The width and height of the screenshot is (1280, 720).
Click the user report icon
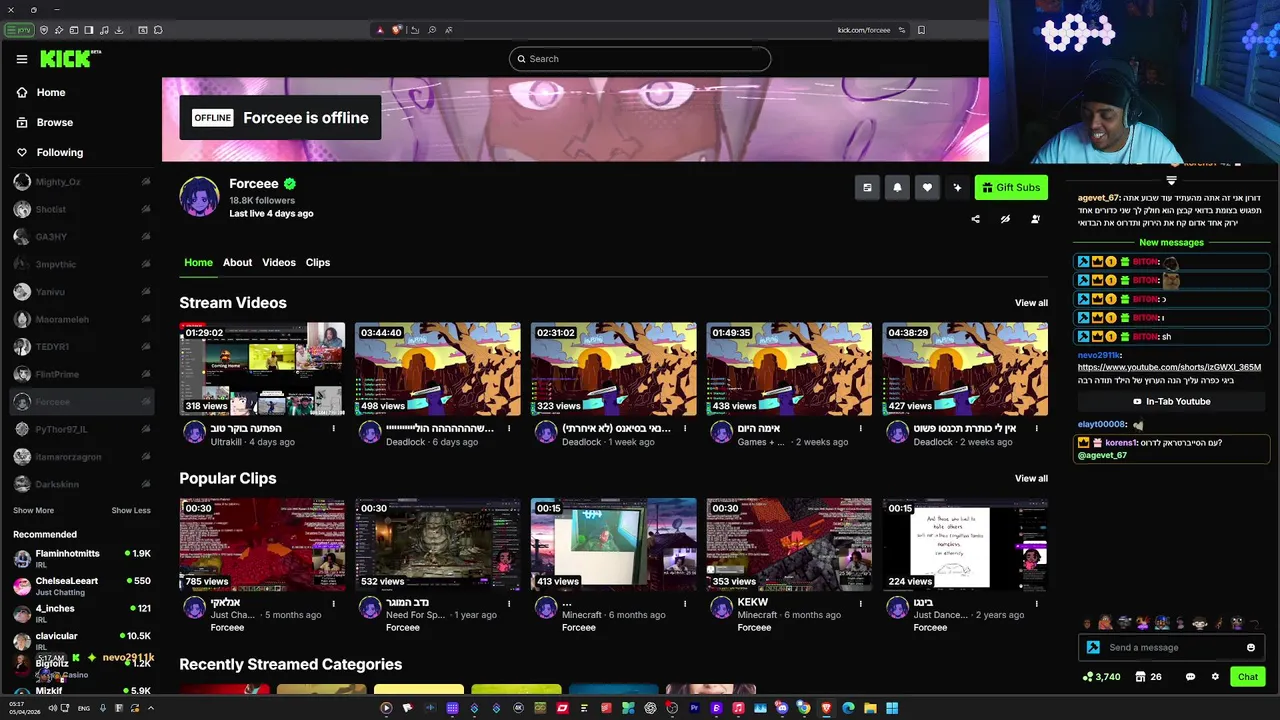click(1035, 219)
